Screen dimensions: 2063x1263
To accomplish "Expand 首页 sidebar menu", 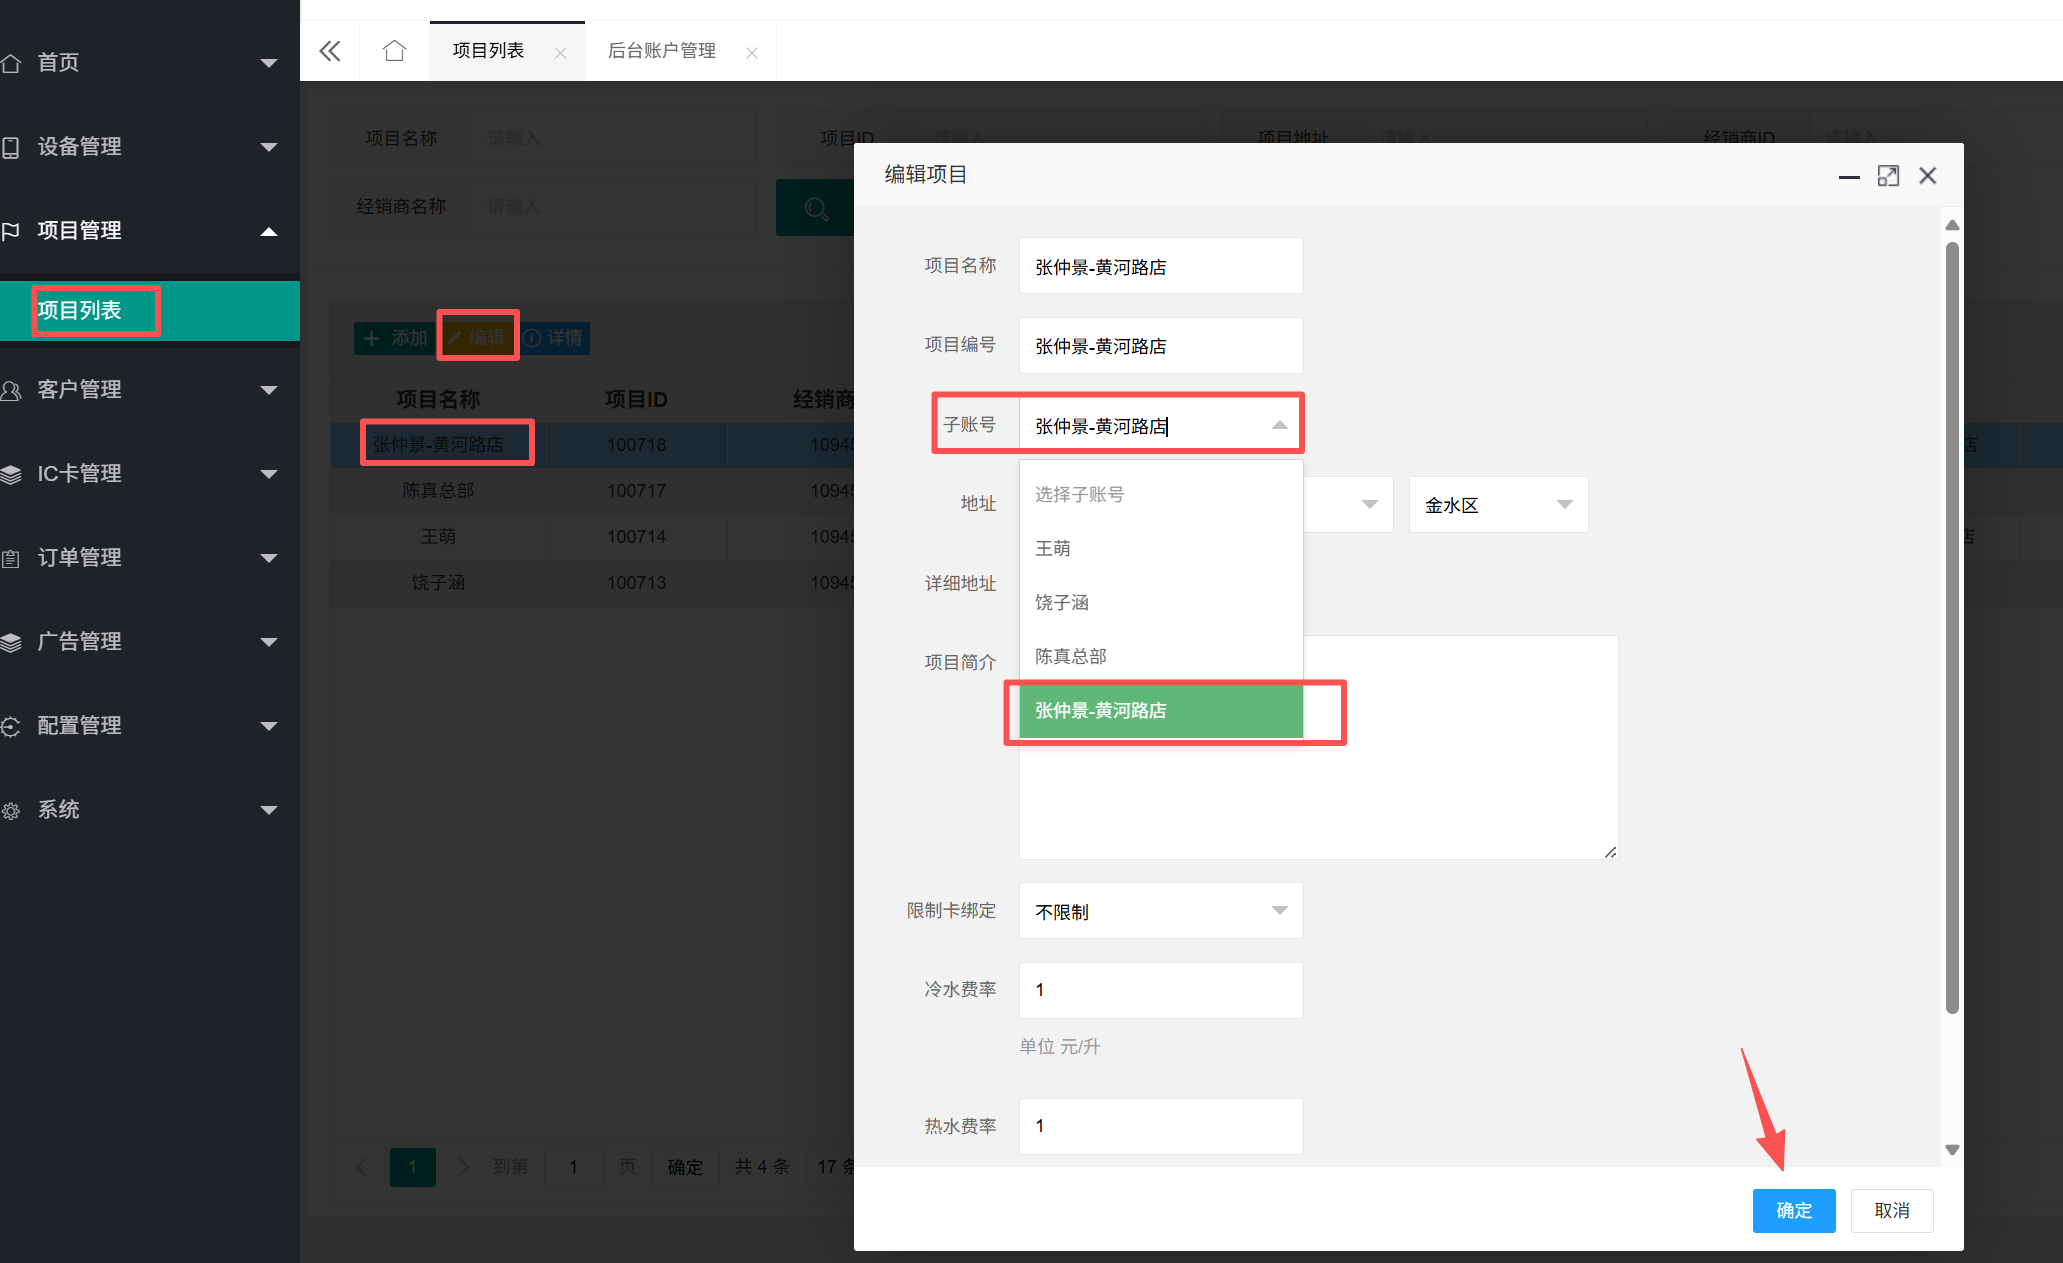I will (x=150, y=62).
